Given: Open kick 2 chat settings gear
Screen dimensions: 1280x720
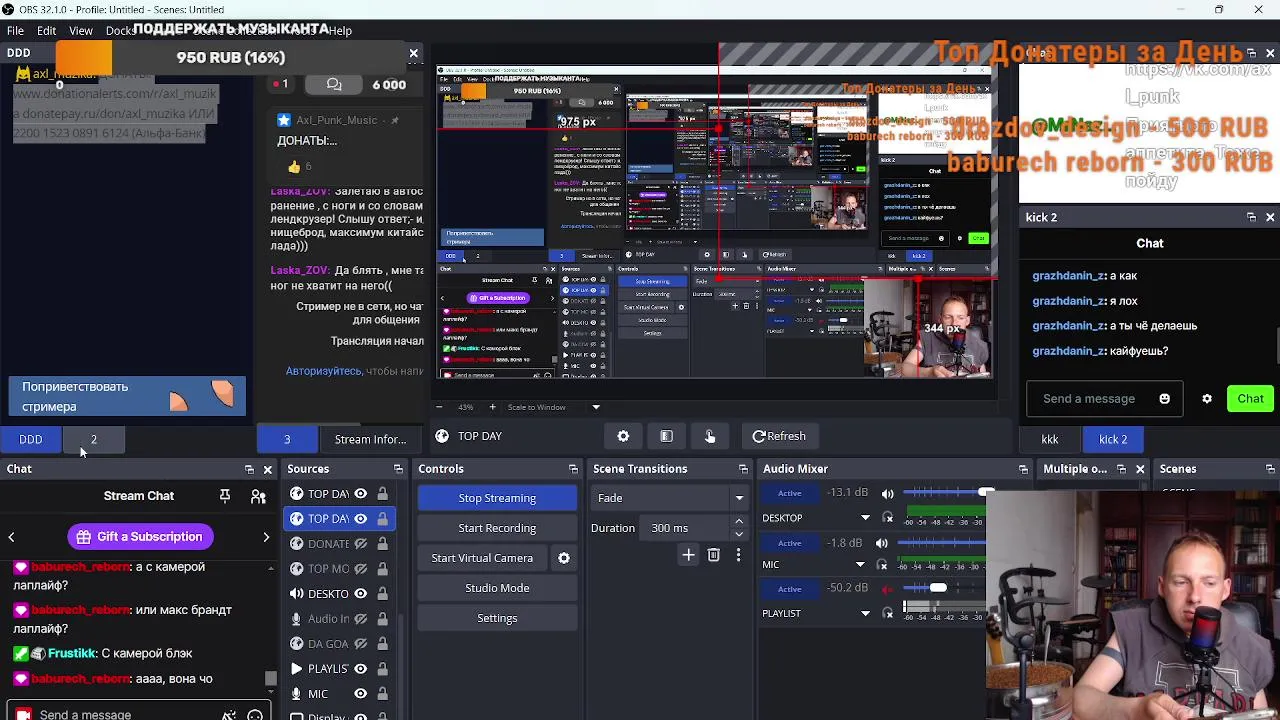Looking at the screenshot, I should (x=1207, y=399).
